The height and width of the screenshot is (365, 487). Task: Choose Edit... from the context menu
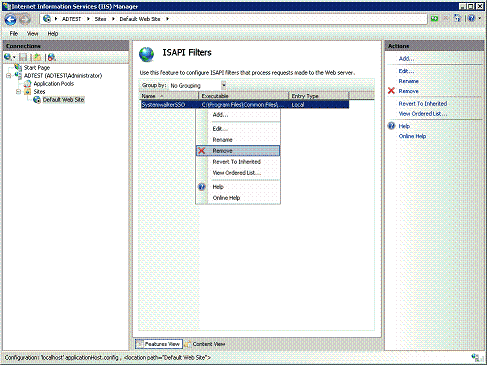coord(238,129)
